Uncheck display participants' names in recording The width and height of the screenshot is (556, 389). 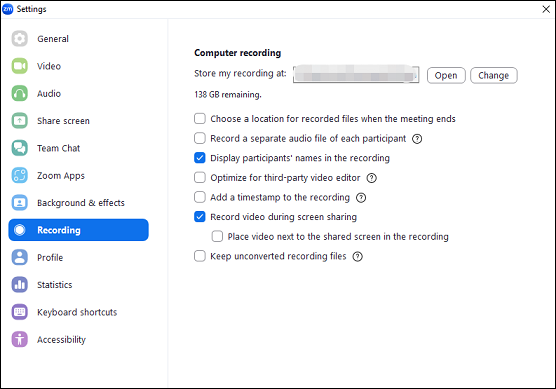click(x=200, y=158)
